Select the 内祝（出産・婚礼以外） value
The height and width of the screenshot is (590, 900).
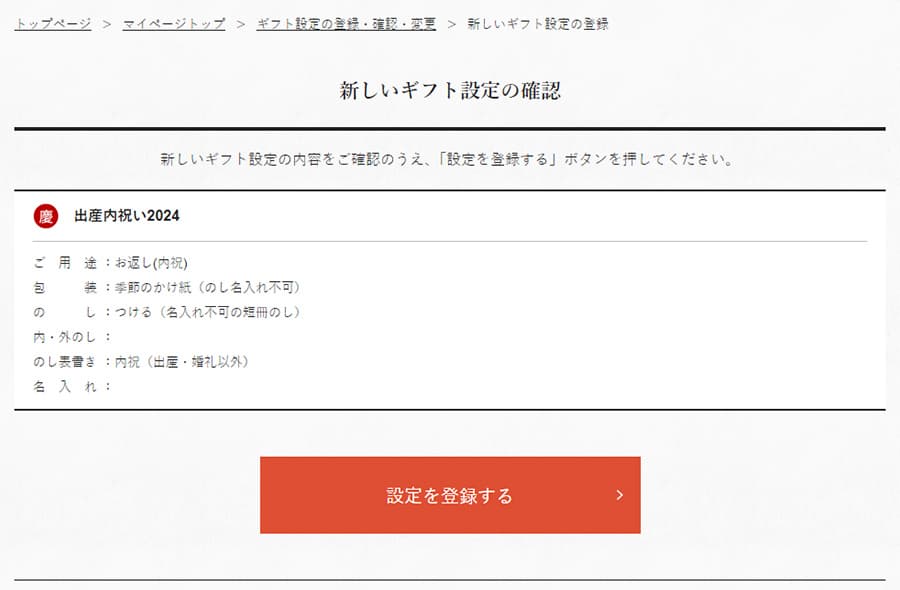click(181, 362)
